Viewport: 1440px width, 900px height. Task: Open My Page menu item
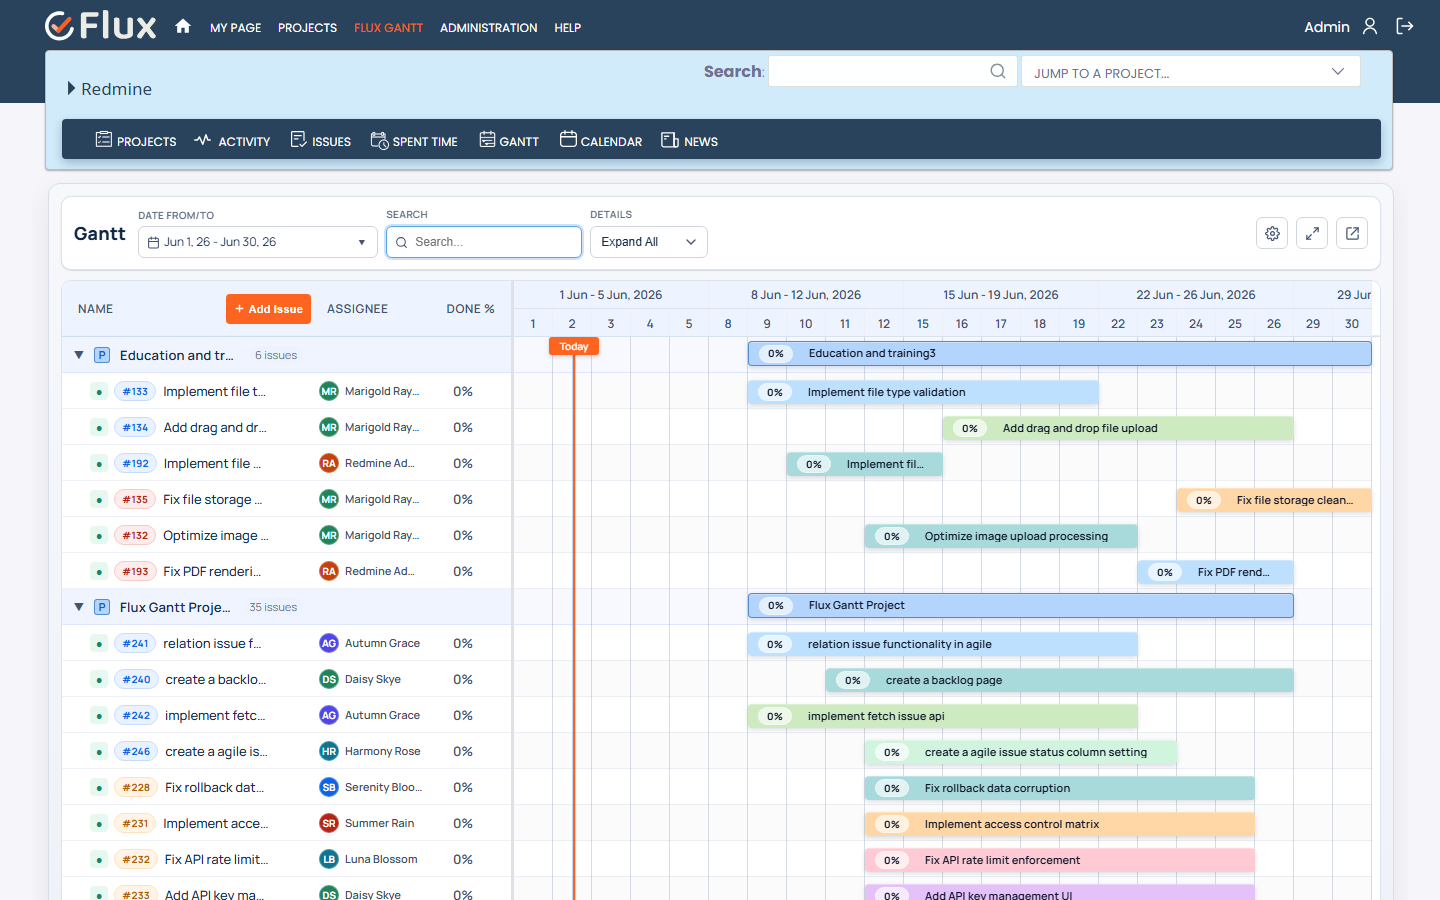[x=235, y=28]
